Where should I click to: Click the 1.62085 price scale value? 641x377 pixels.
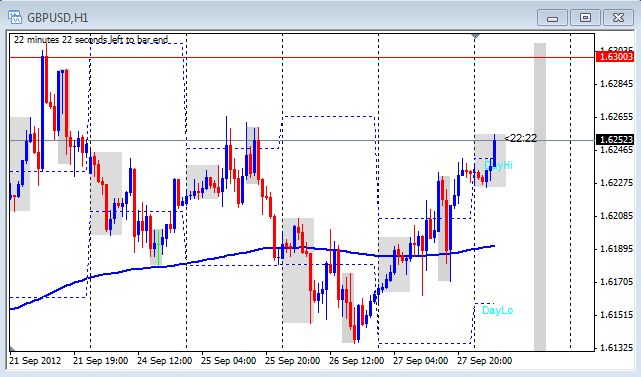coord(616,215)
